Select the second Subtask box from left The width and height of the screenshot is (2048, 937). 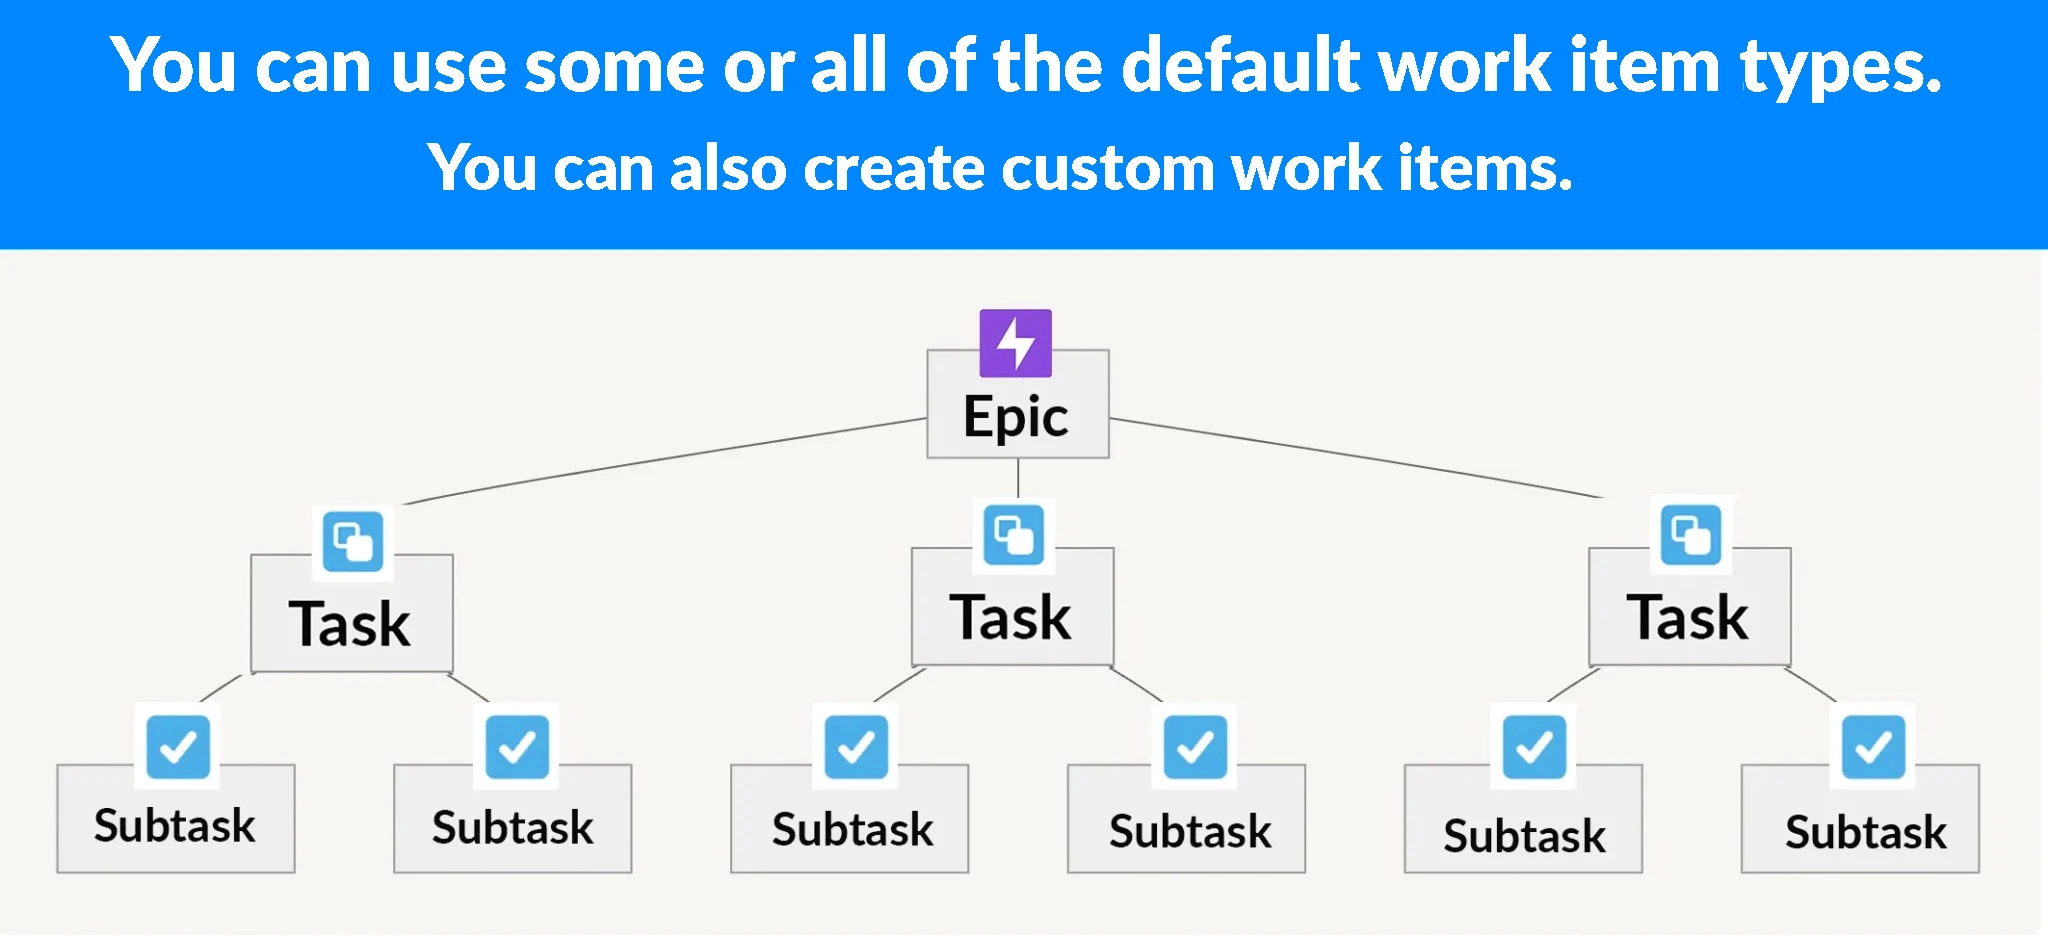point(513,819)
